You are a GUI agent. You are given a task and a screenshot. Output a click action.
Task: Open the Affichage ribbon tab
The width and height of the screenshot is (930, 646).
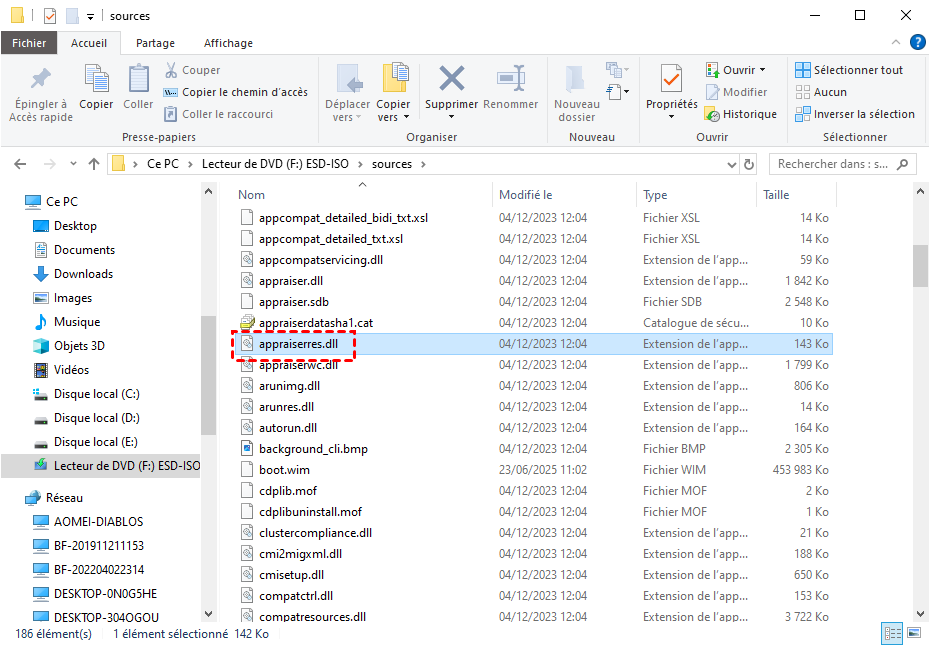tap(228, 43)
